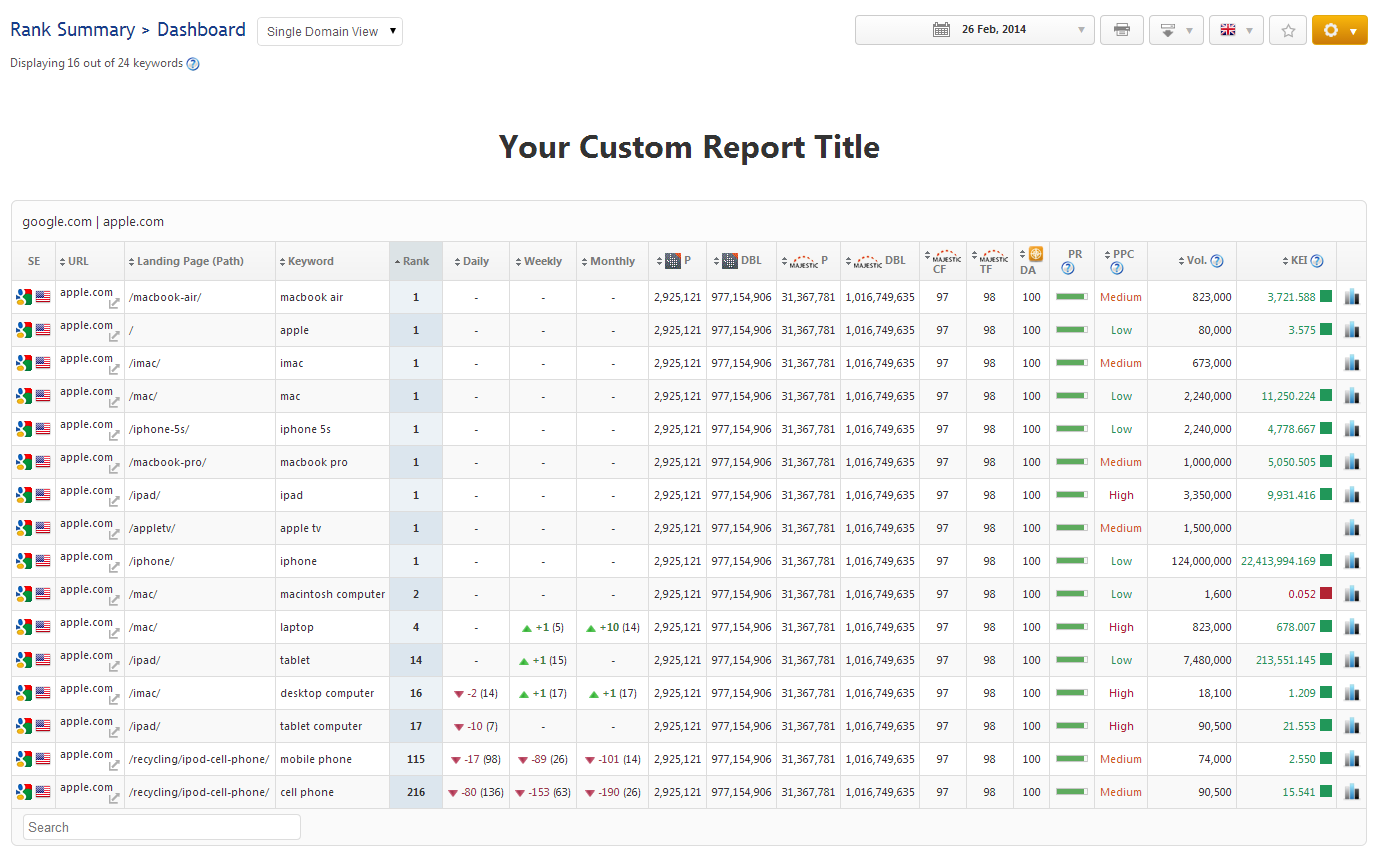Click help icon under PR header
The height and width of the screenshot is (852, 1378).
(x=1068, y=268)
